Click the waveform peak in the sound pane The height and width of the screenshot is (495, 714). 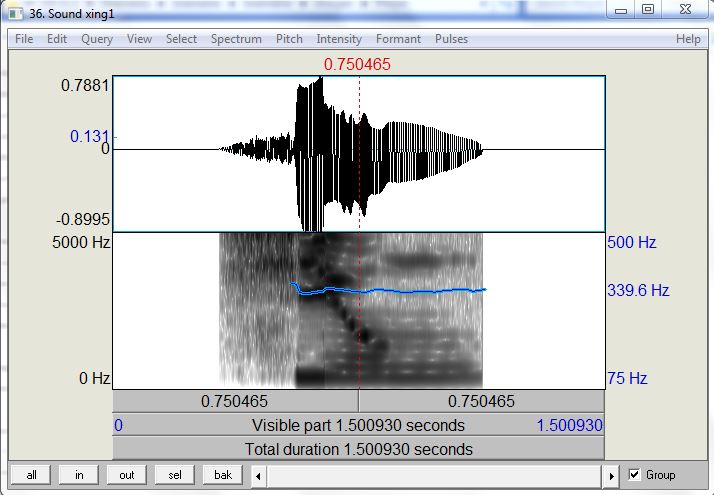point(321,80)
